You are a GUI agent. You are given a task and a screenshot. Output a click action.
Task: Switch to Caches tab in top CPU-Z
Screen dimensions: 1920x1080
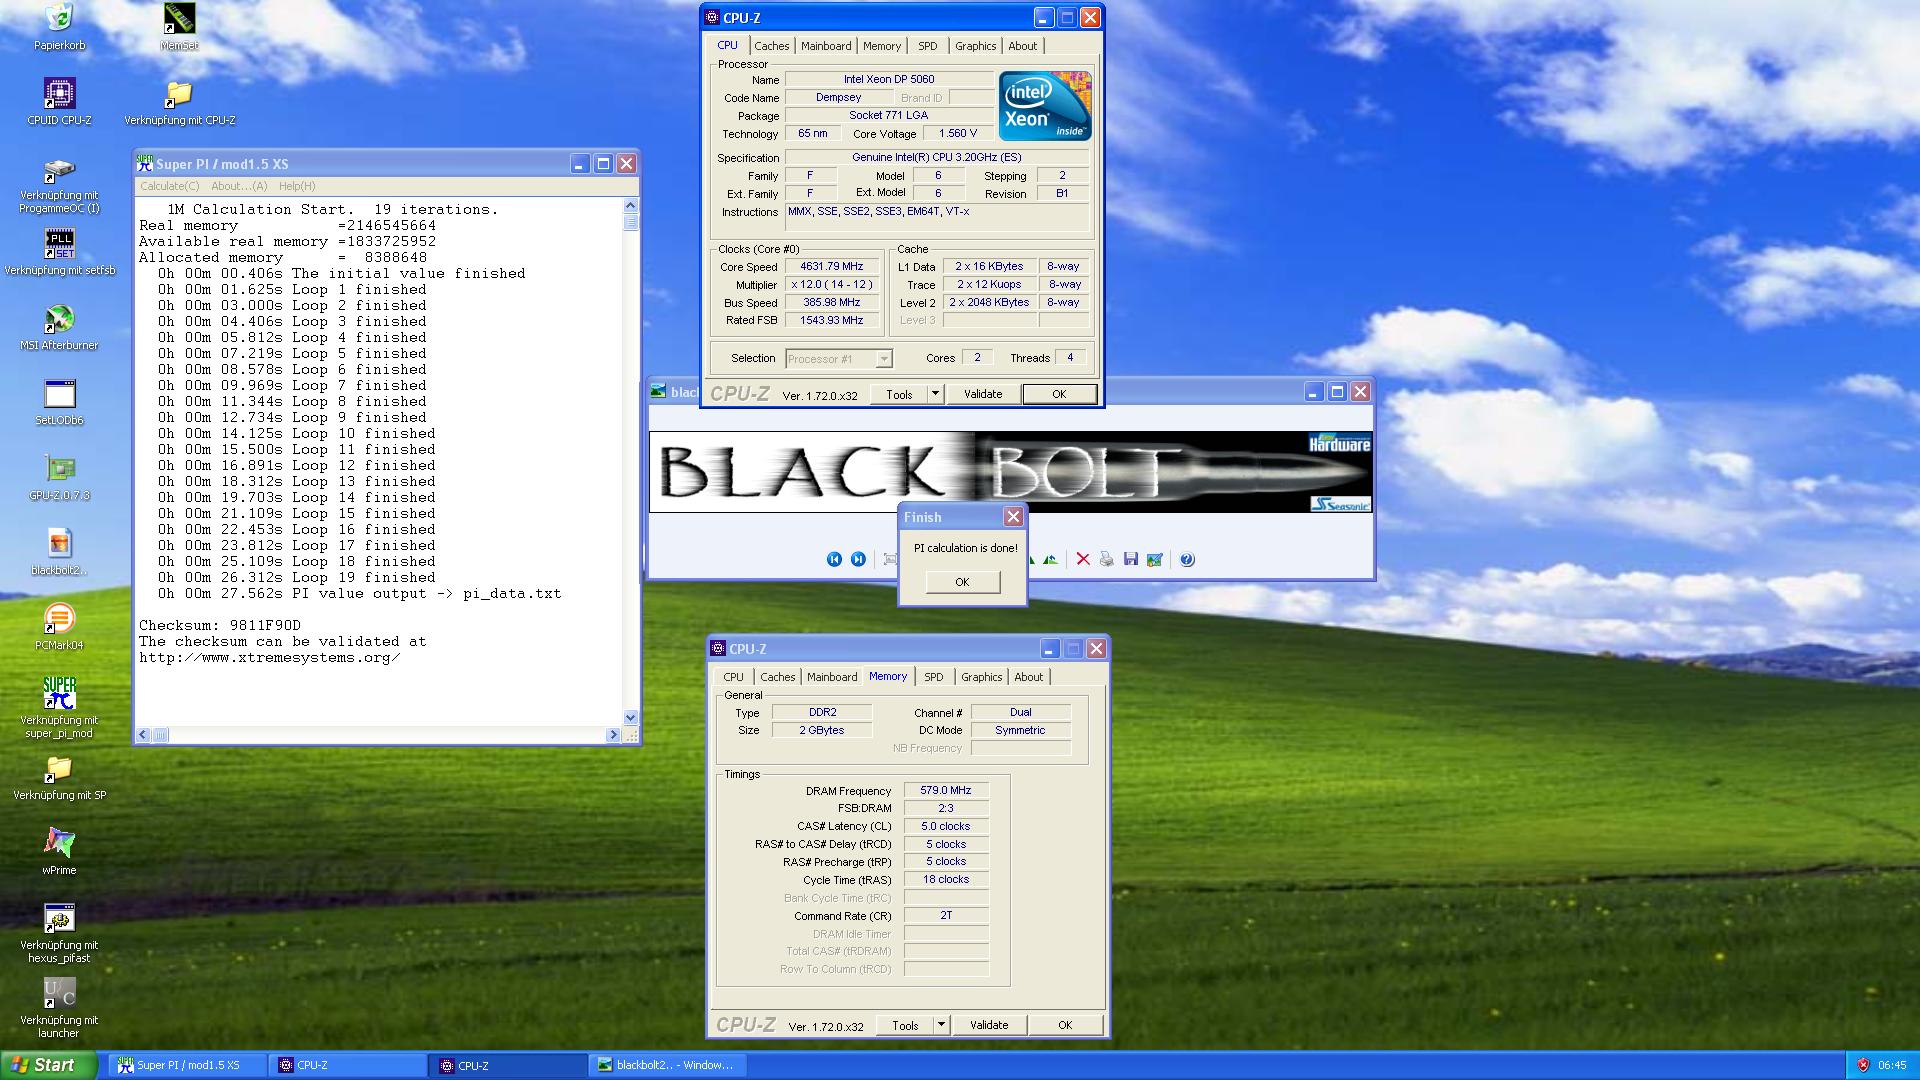pos(771,46)
